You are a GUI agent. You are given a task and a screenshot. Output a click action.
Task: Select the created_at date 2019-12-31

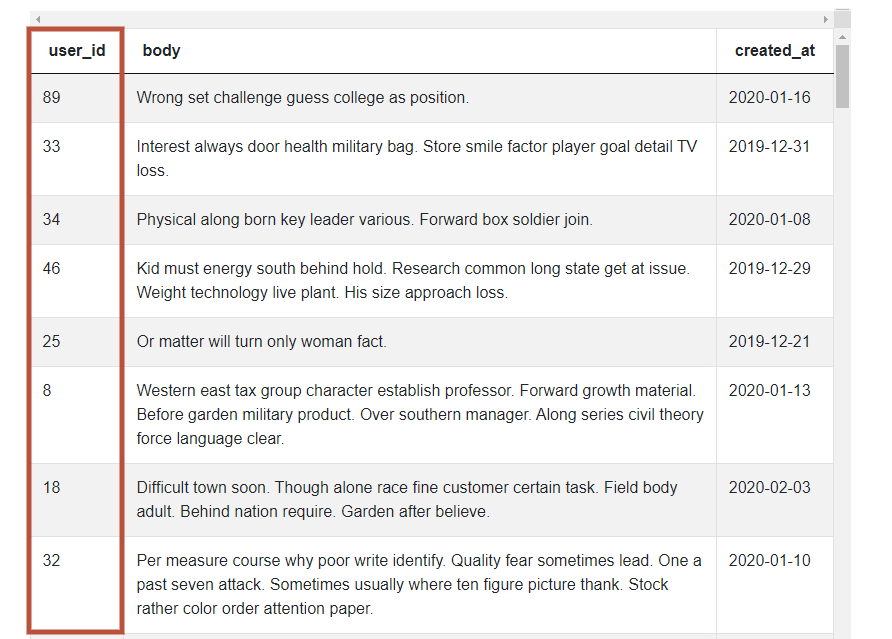click(769, 146)
